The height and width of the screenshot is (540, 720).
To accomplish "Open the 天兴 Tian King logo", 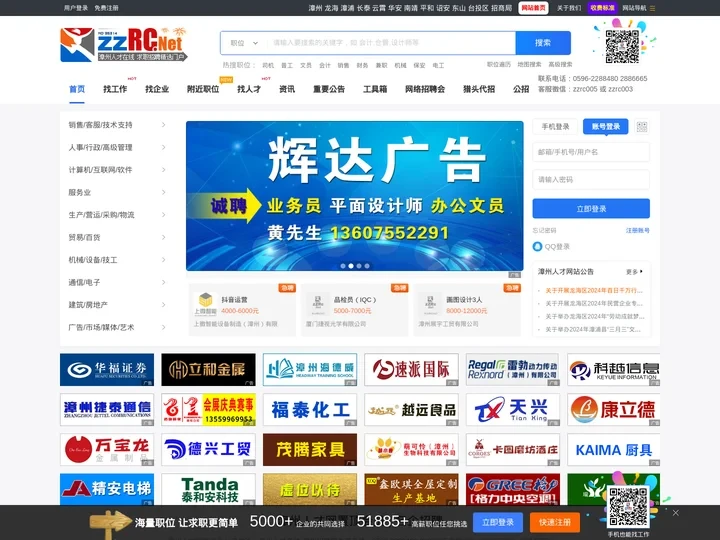I will point(513,410).
